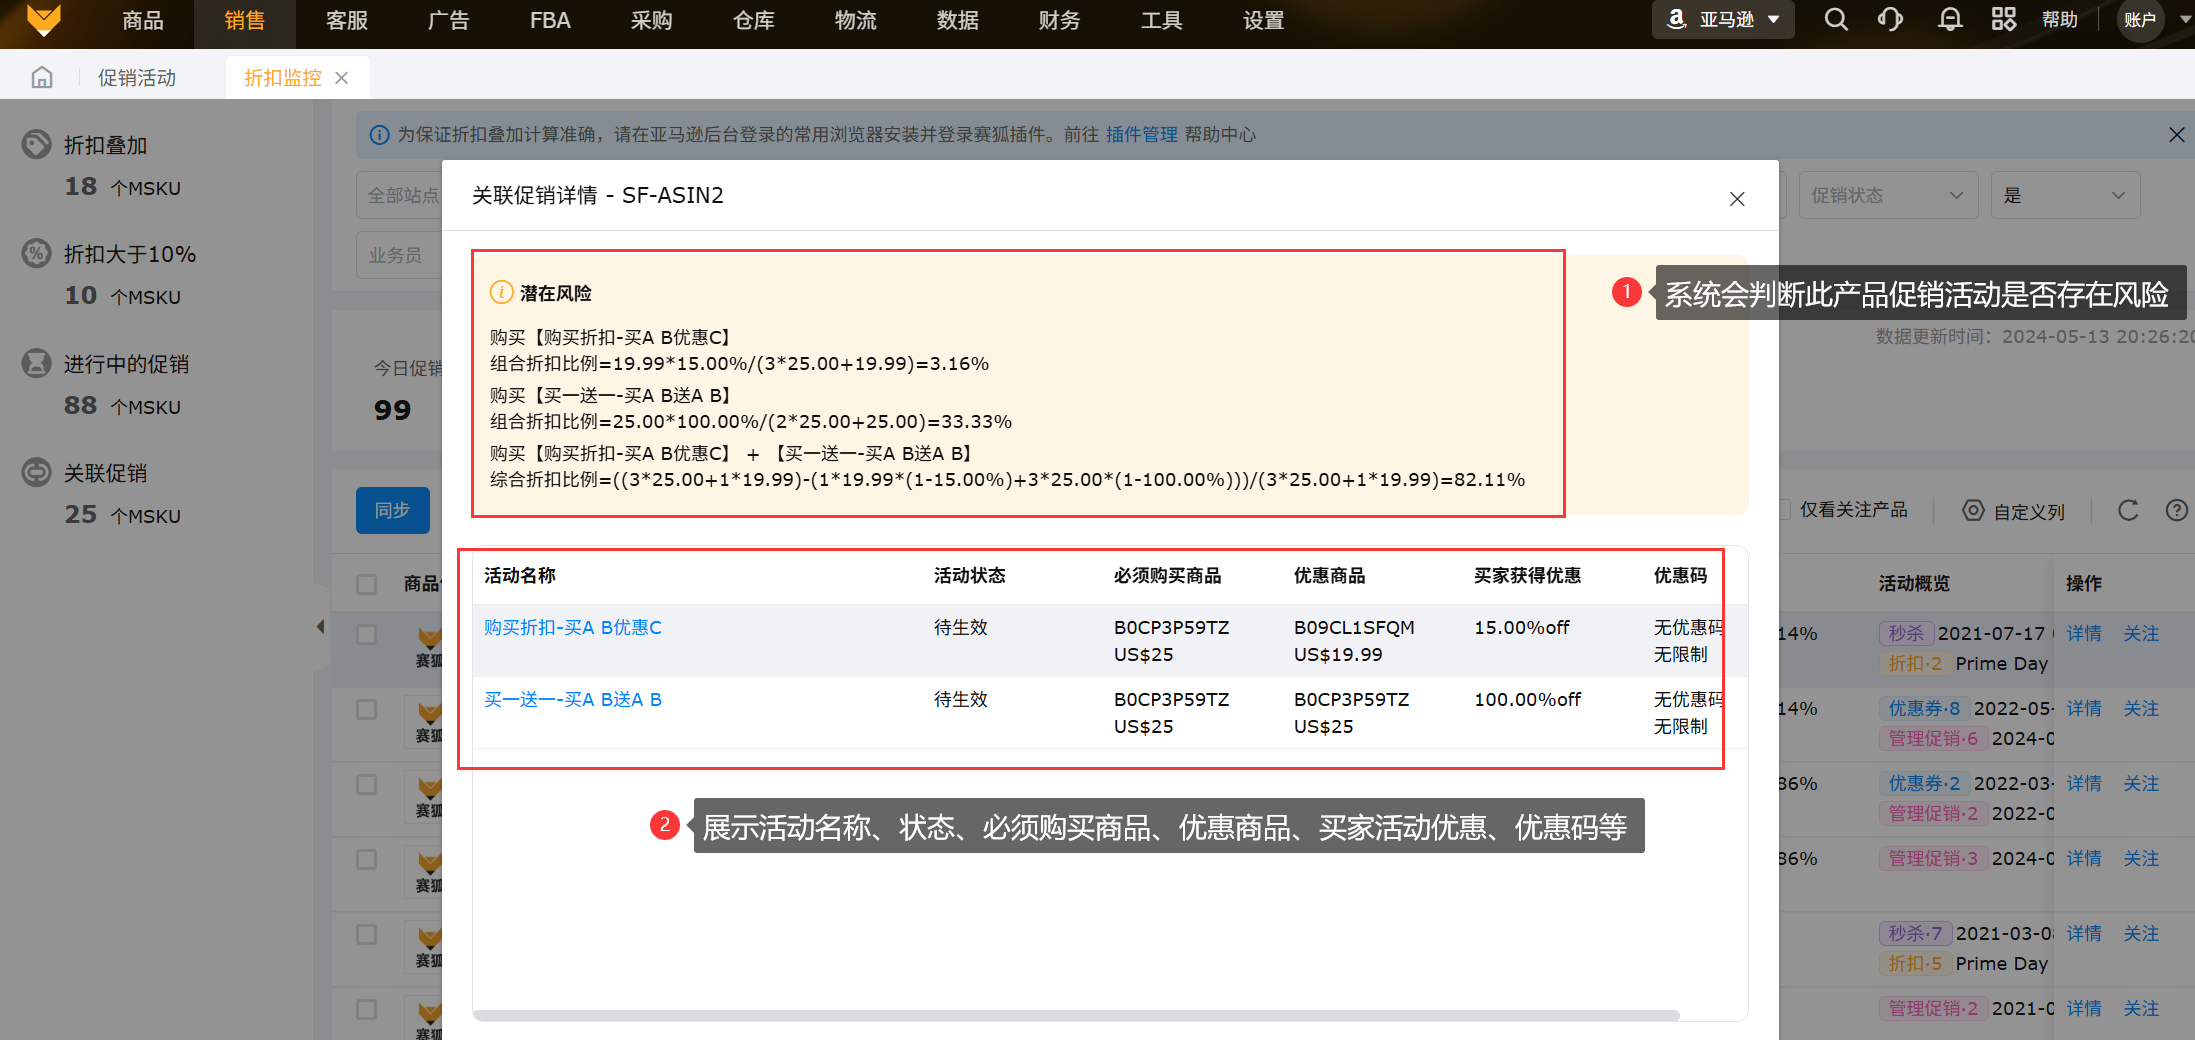Open the 客服 menu

[347, 20]
